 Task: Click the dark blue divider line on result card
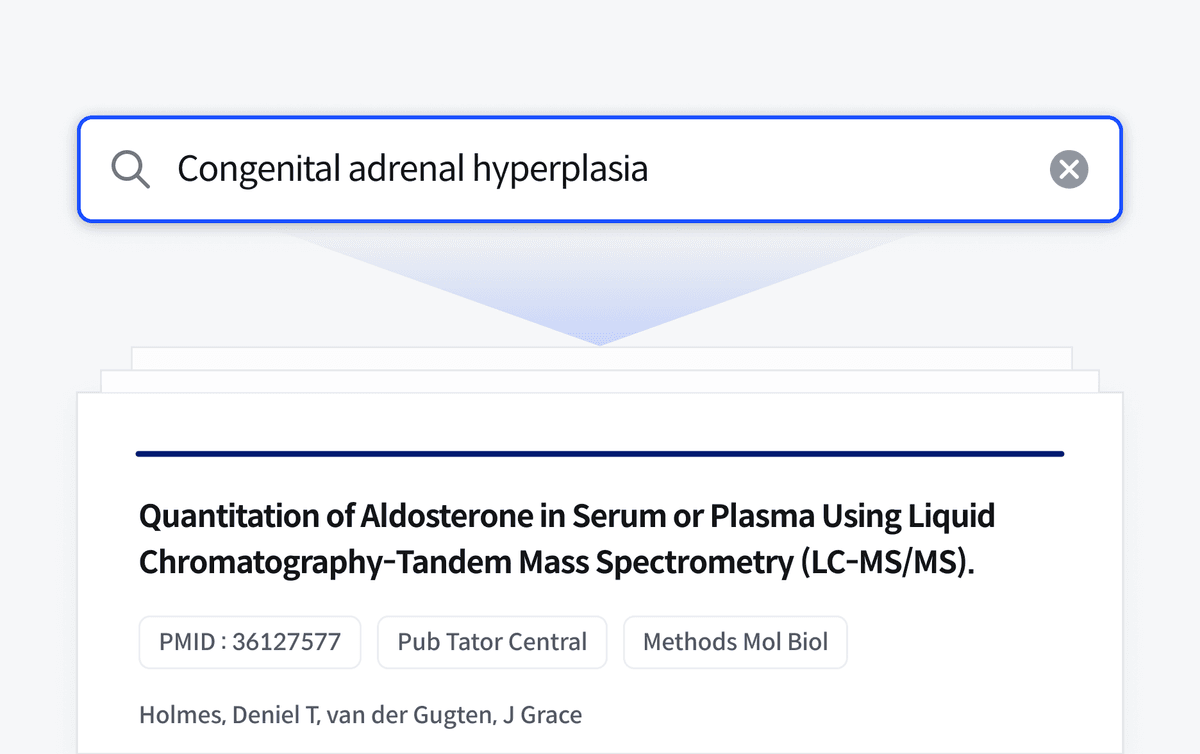[x=600, y=454]
